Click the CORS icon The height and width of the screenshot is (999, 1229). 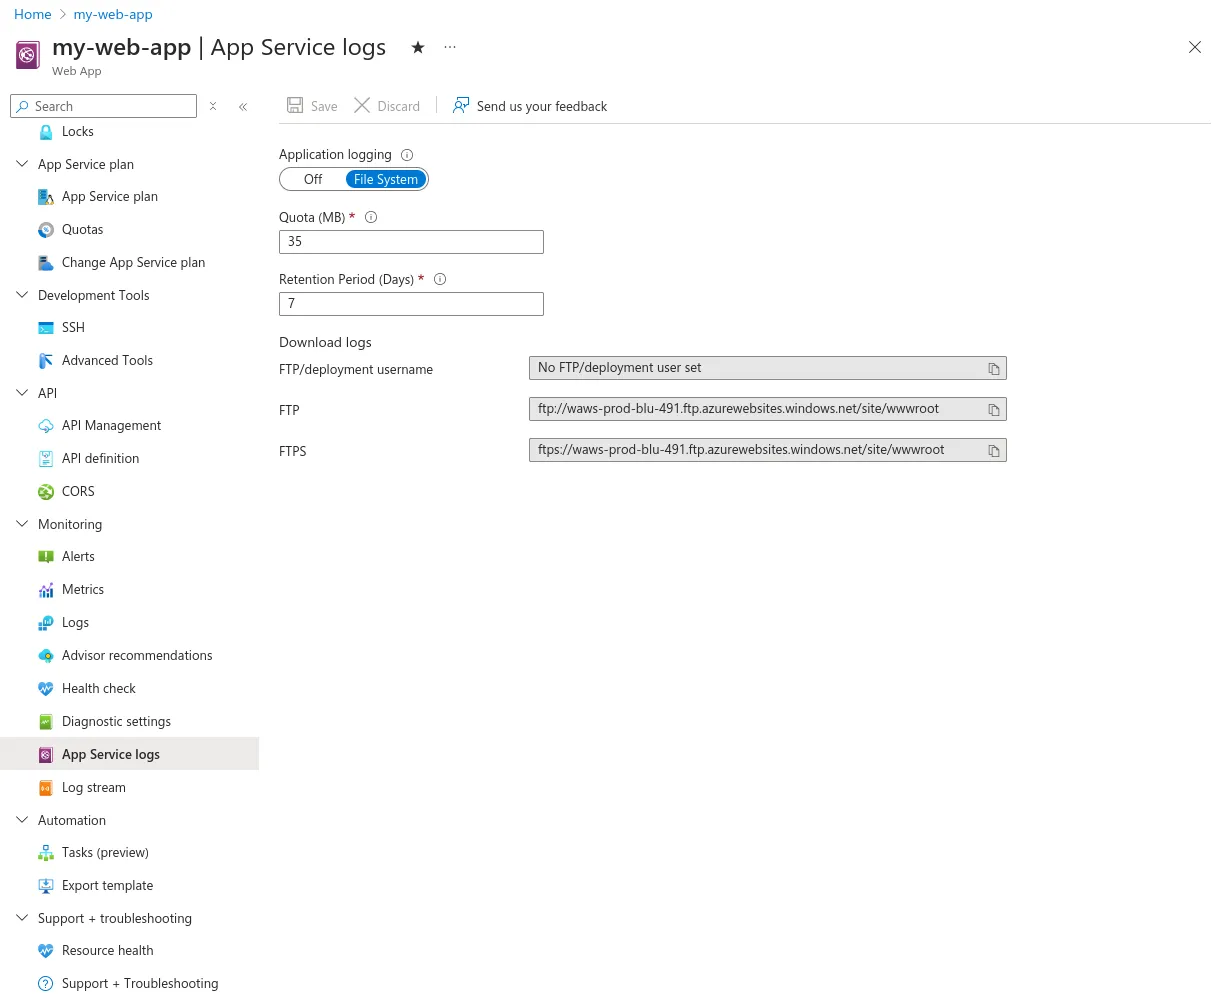click(45, 492)
